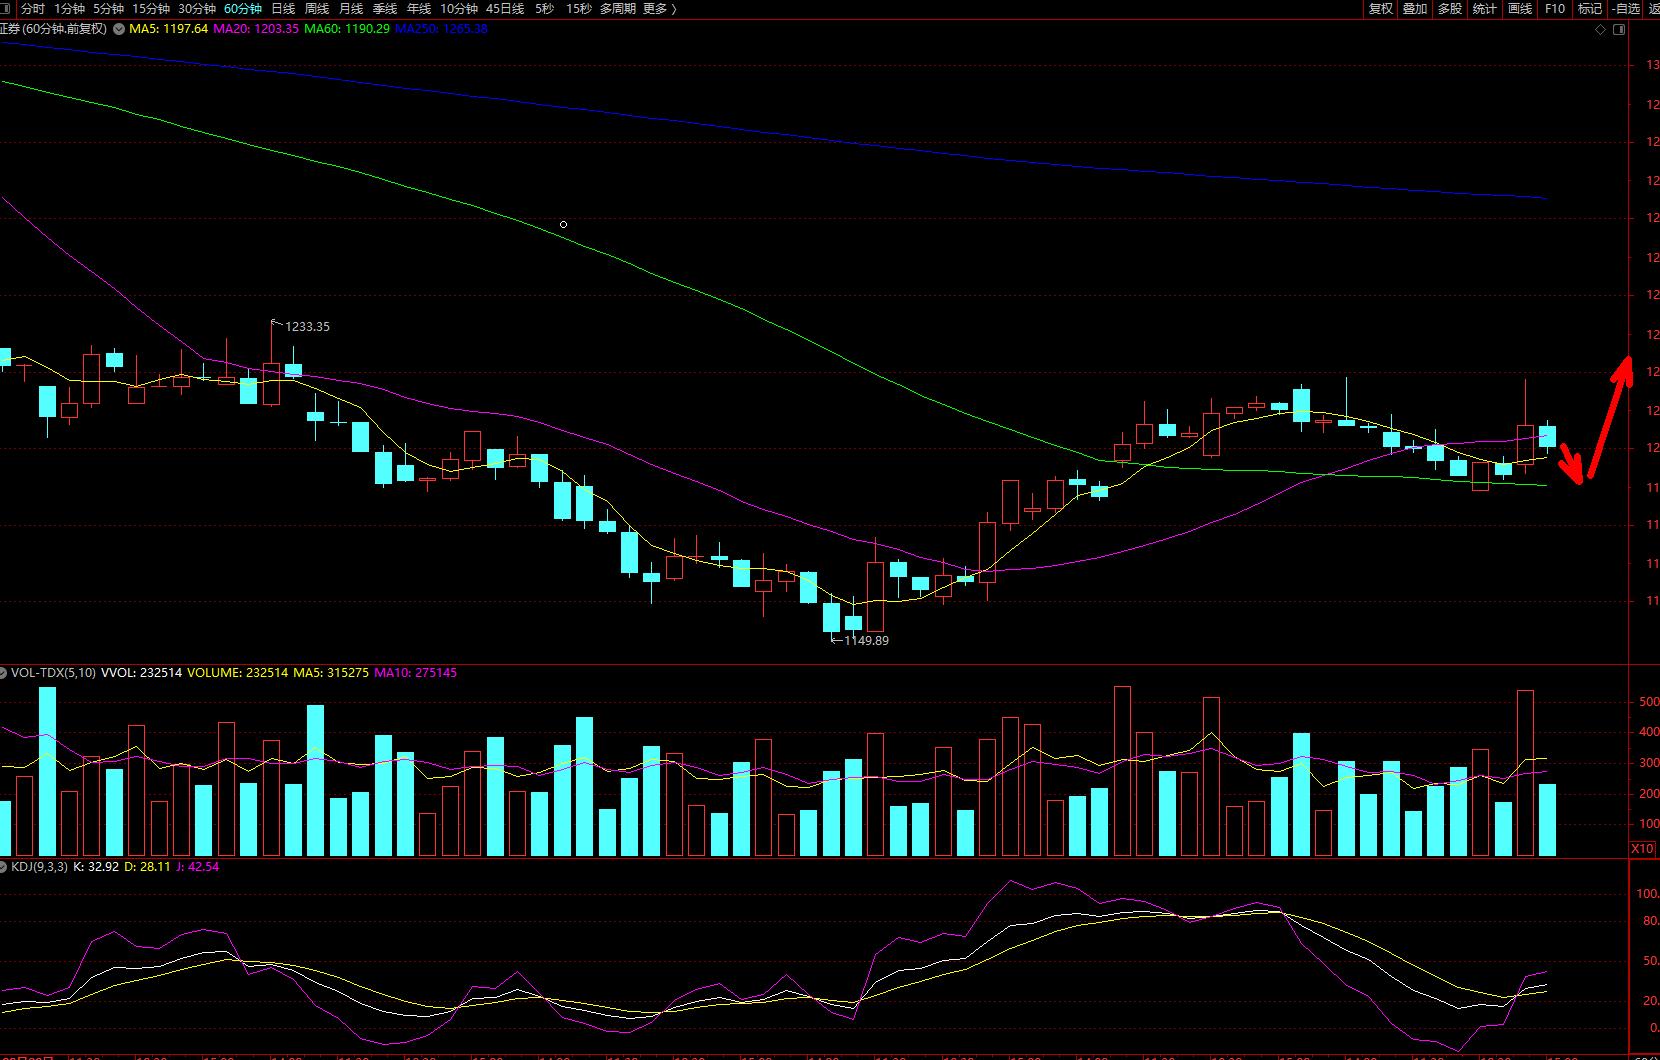Toggle the side panel icon at chart top-right
Screen dimensions: 1660x1060
coord(1620,30)
